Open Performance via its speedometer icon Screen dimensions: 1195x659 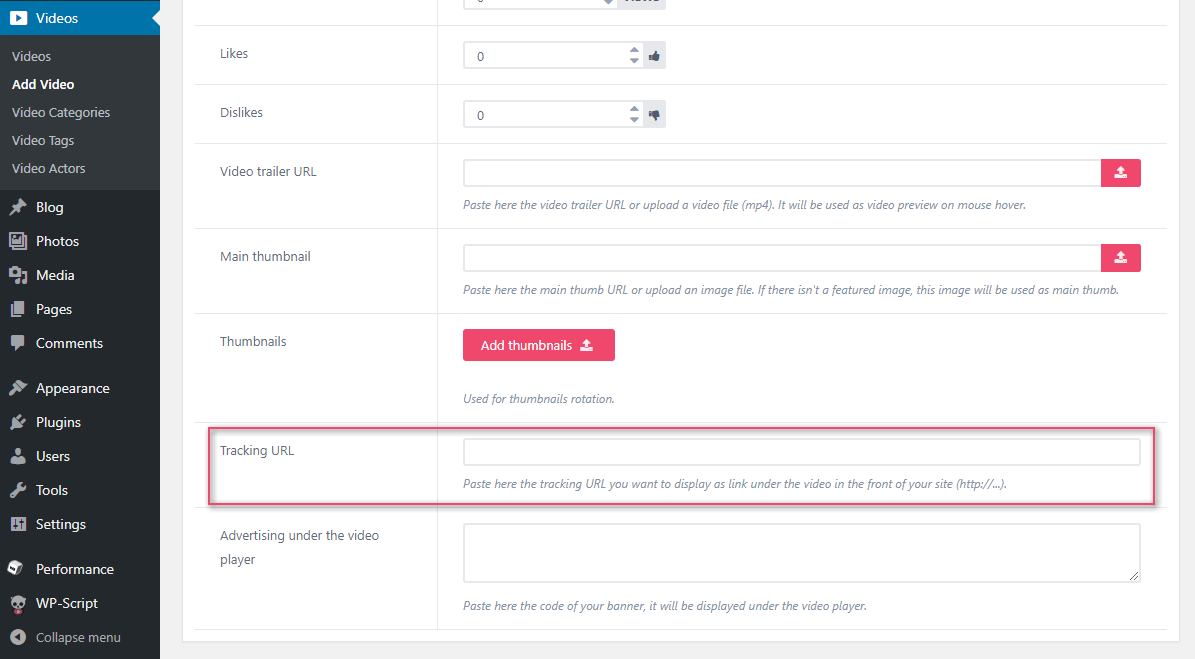tap(16, 568)
